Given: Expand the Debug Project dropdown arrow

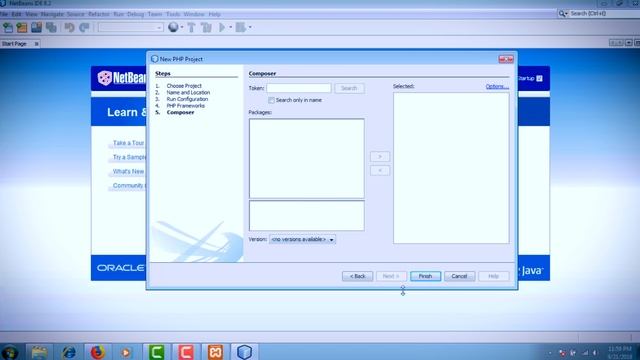Looking at the screenshot, I should [250, 27].
